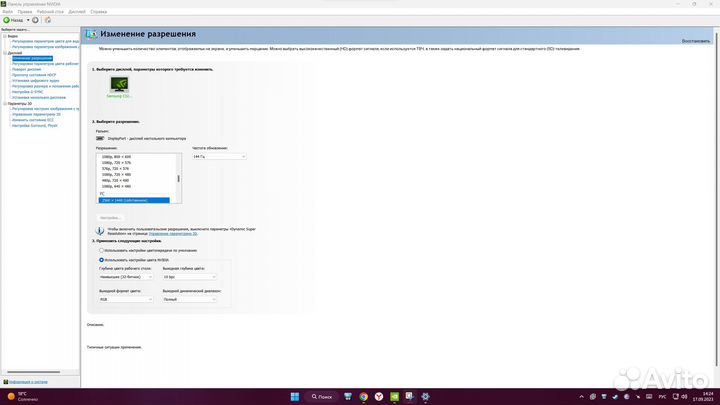Open the refresh rate 144 Гц dropdown
The width and height of the screenshot is (720, 405).
coord(219,157)
